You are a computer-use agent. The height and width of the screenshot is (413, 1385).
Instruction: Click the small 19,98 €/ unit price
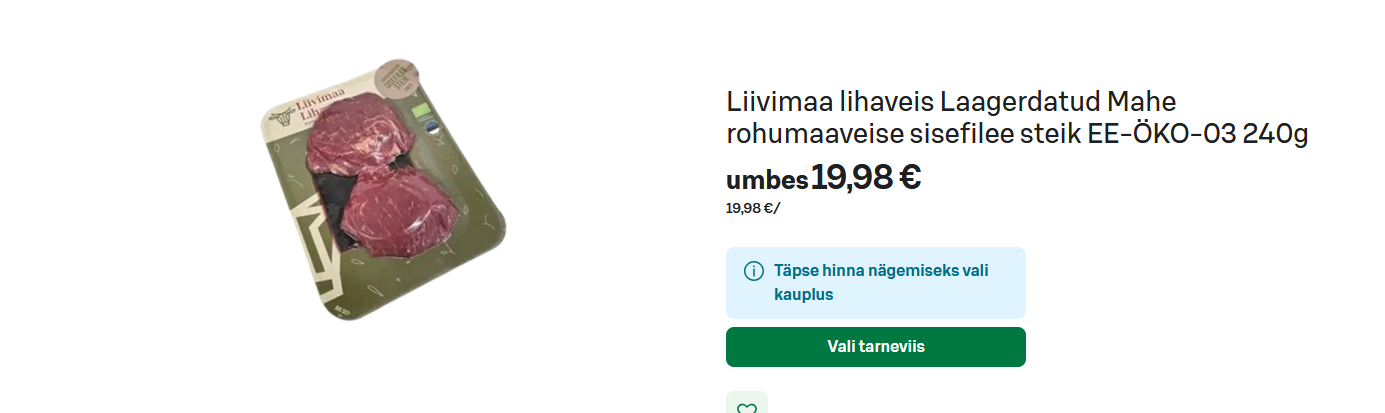coord(753,208)
